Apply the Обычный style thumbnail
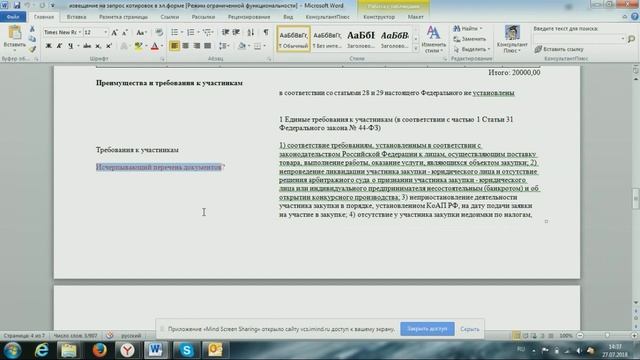This screenshot has width=640, height=360. (293, 39)
